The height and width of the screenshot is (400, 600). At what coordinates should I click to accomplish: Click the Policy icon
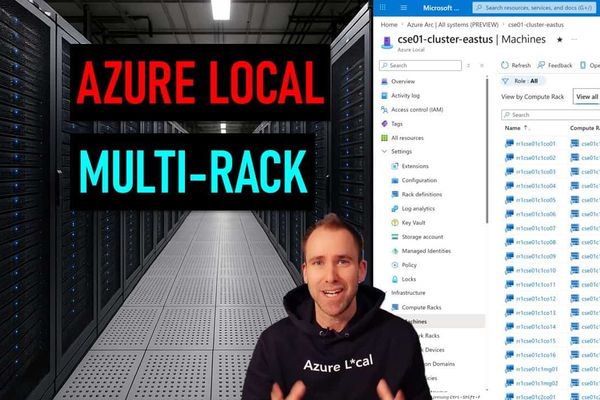395,265
